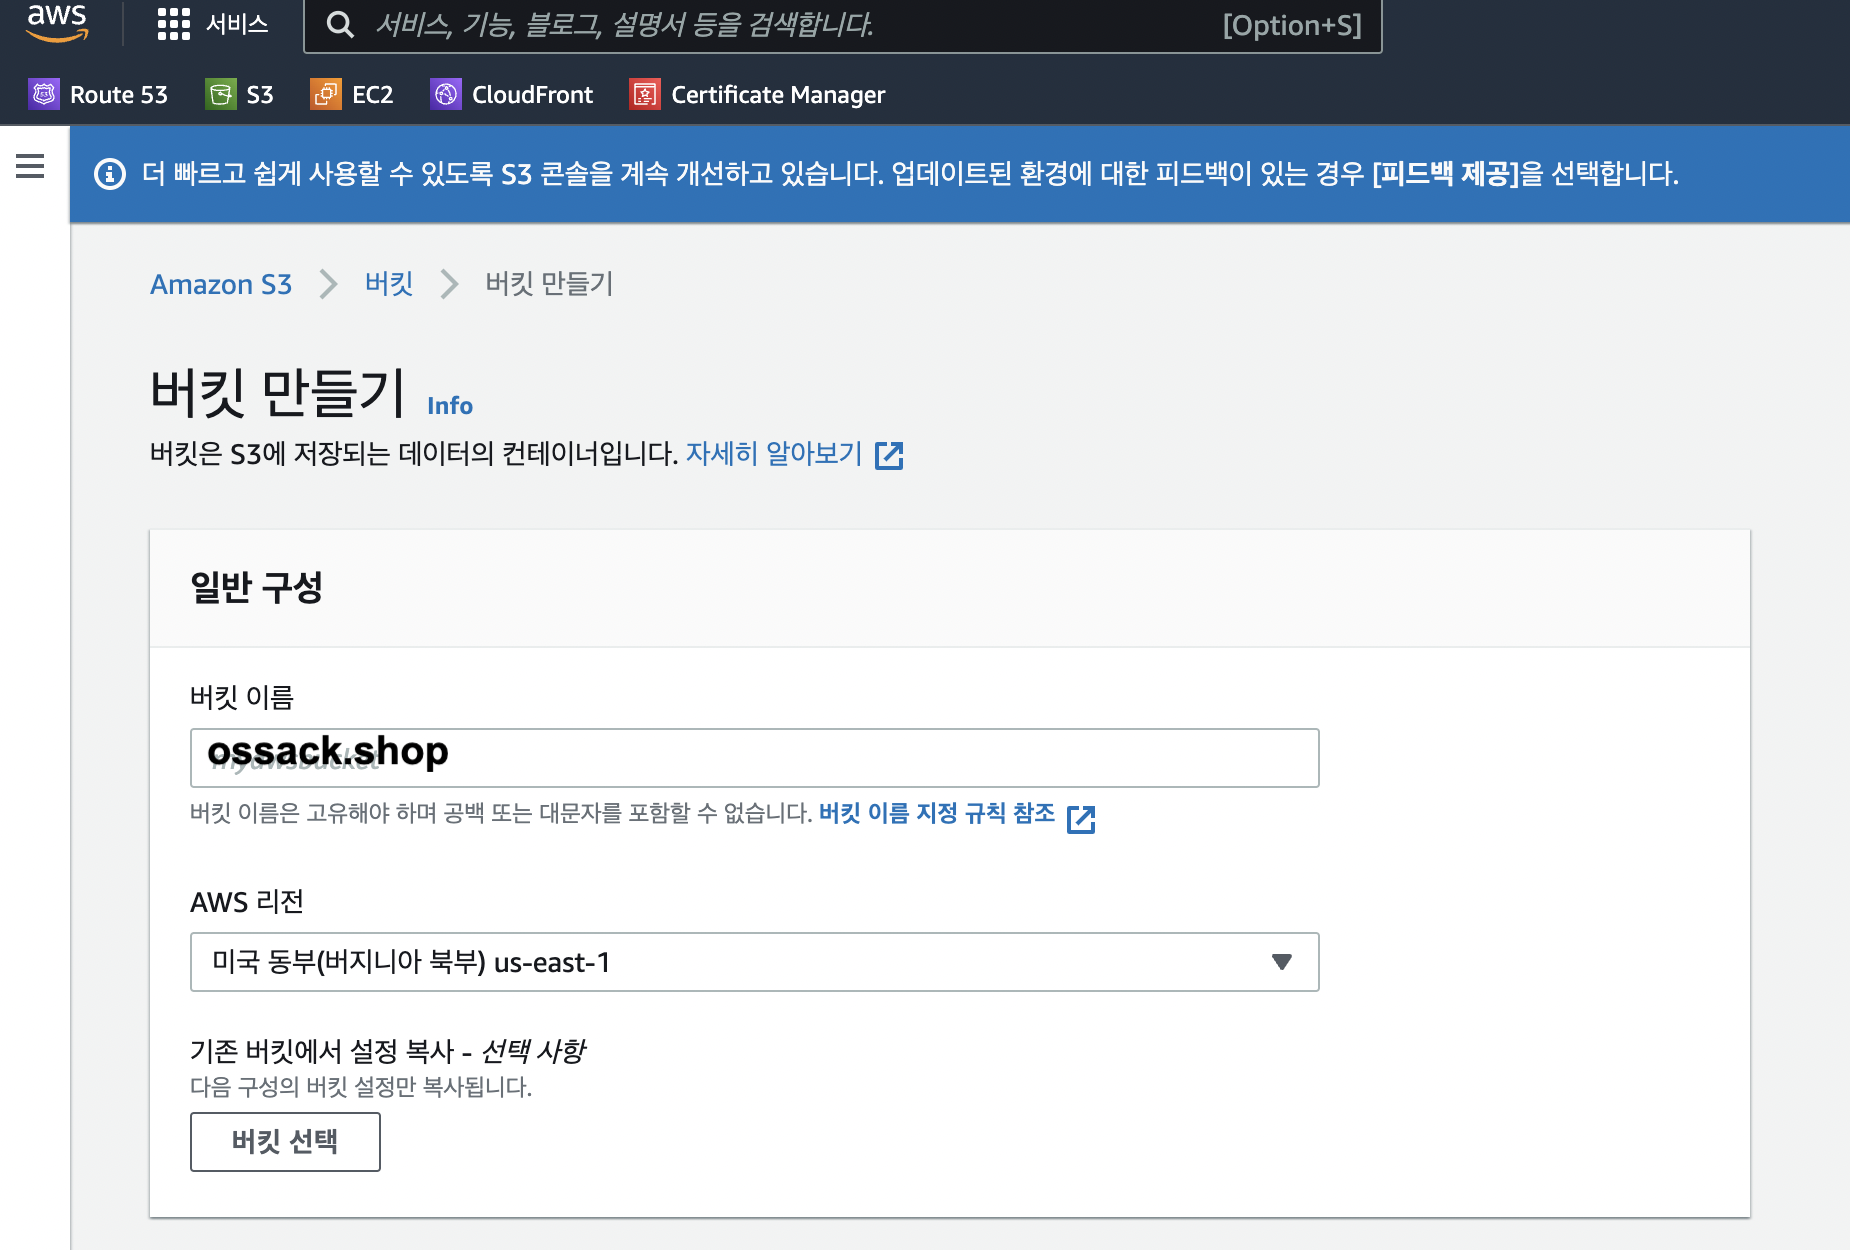This screenshot has width=1850, height=1250.
Task: Click the region dropdown arrow
Action: (1282, 962)
